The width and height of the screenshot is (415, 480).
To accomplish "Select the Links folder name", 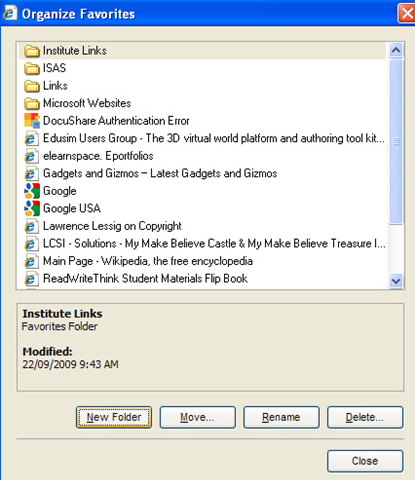I will click(55, 86).
